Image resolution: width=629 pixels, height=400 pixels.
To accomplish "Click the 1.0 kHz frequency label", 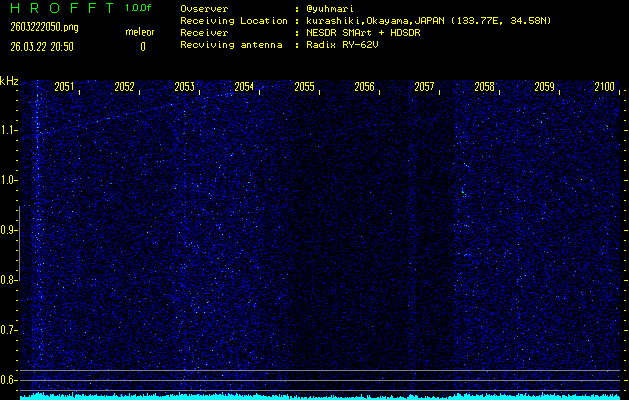I will pos(7,181).
